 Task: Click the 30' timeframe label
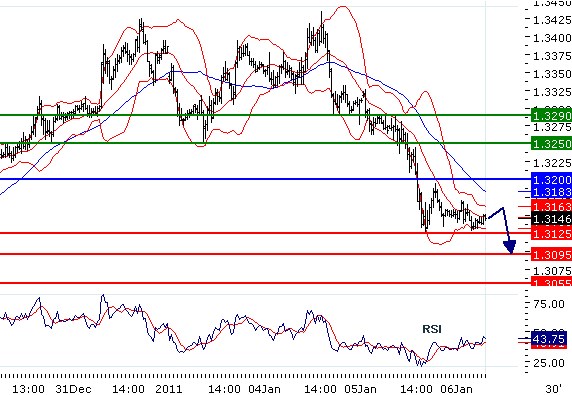pyautogui.click(x=553, y=389)
